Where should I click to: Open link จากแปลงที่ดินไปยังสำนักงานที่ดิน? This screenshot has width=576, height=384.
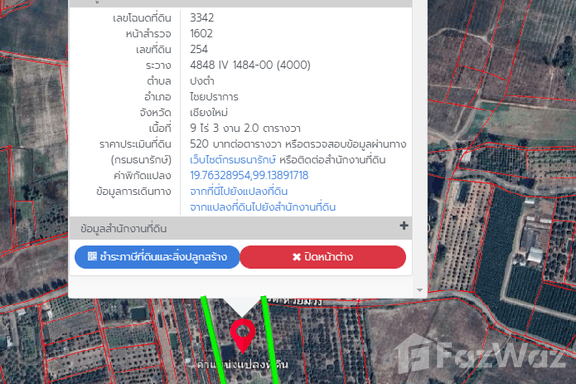click(x=263, y=207)
